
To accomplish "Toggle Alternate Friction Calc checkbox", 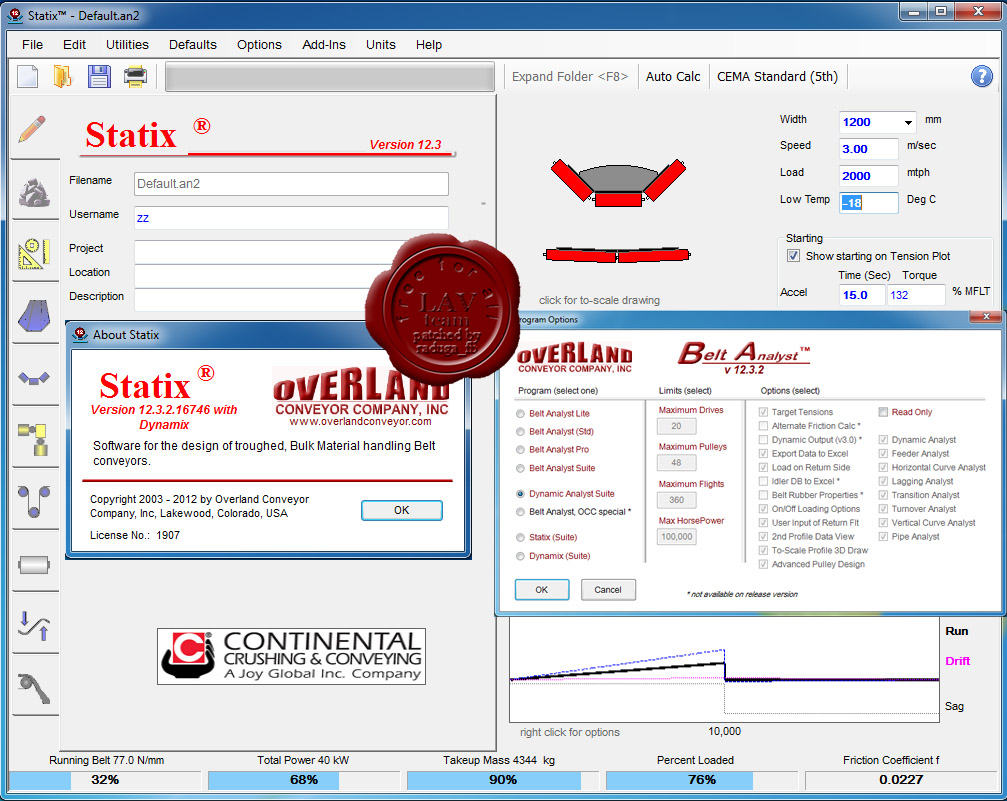I will [763, 426].
